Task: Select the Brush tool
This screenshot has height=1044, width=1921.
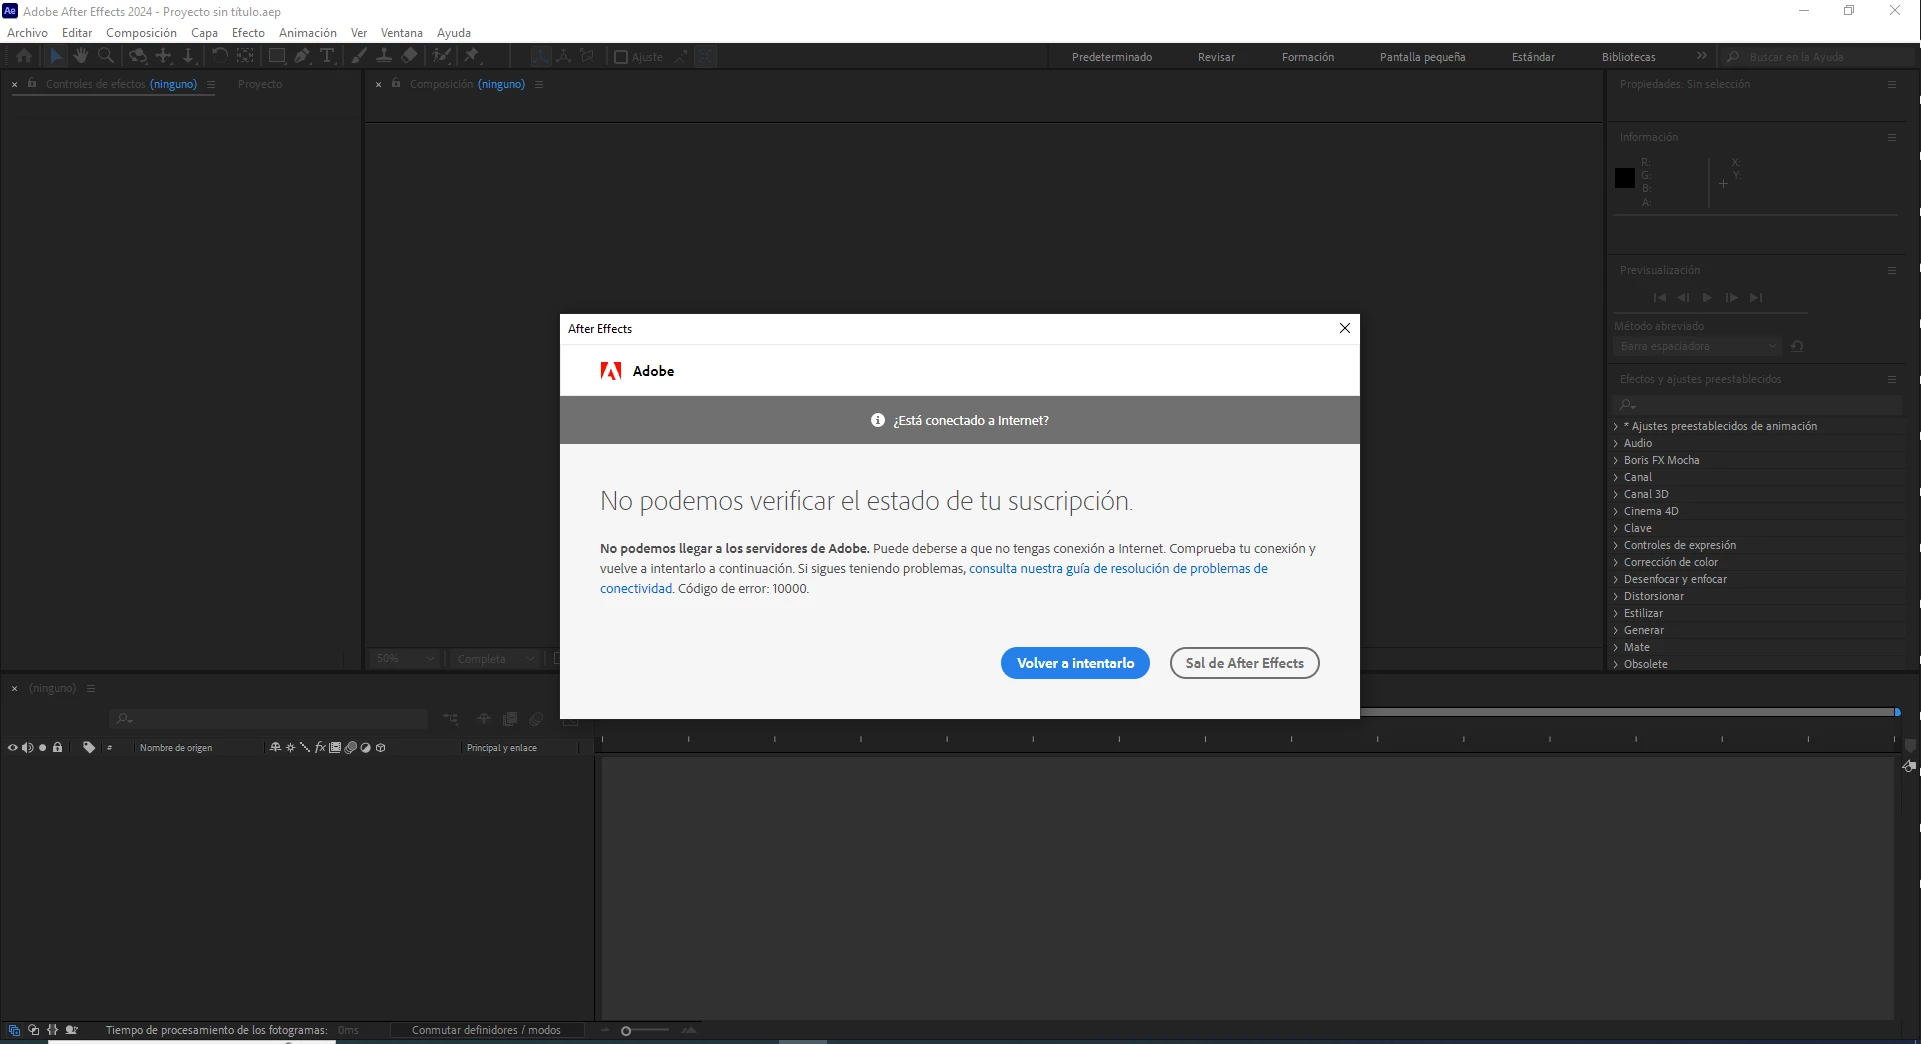Action: [359, 56]
